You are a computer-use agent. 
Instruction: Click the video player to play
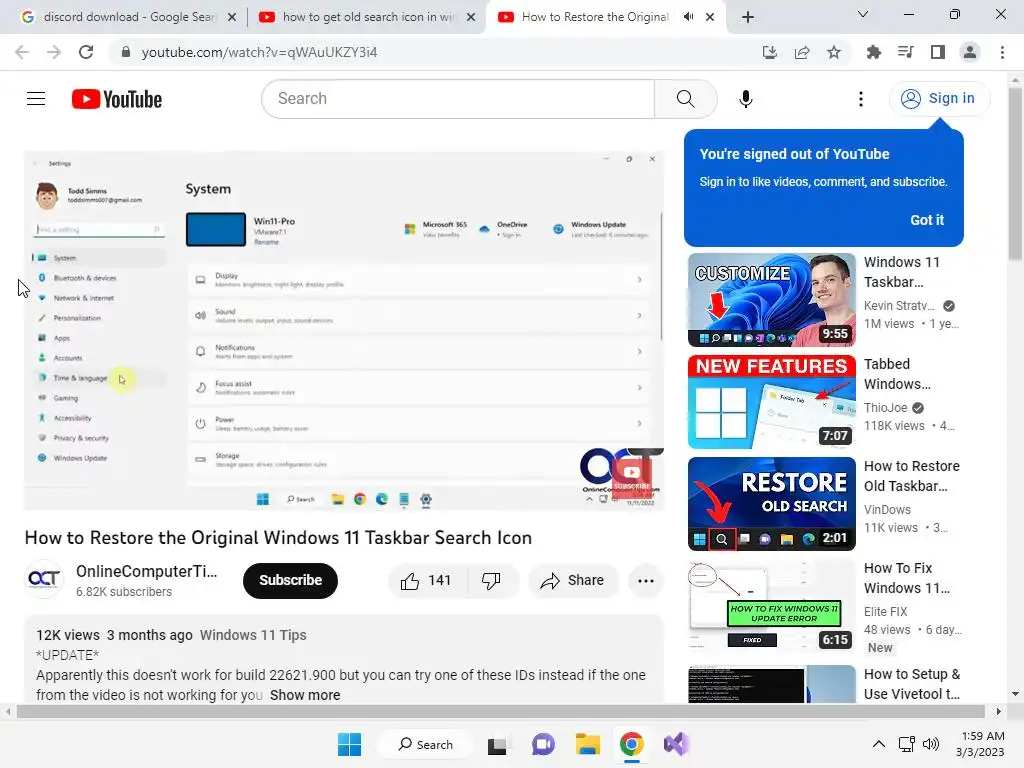[x=344, y=330]
